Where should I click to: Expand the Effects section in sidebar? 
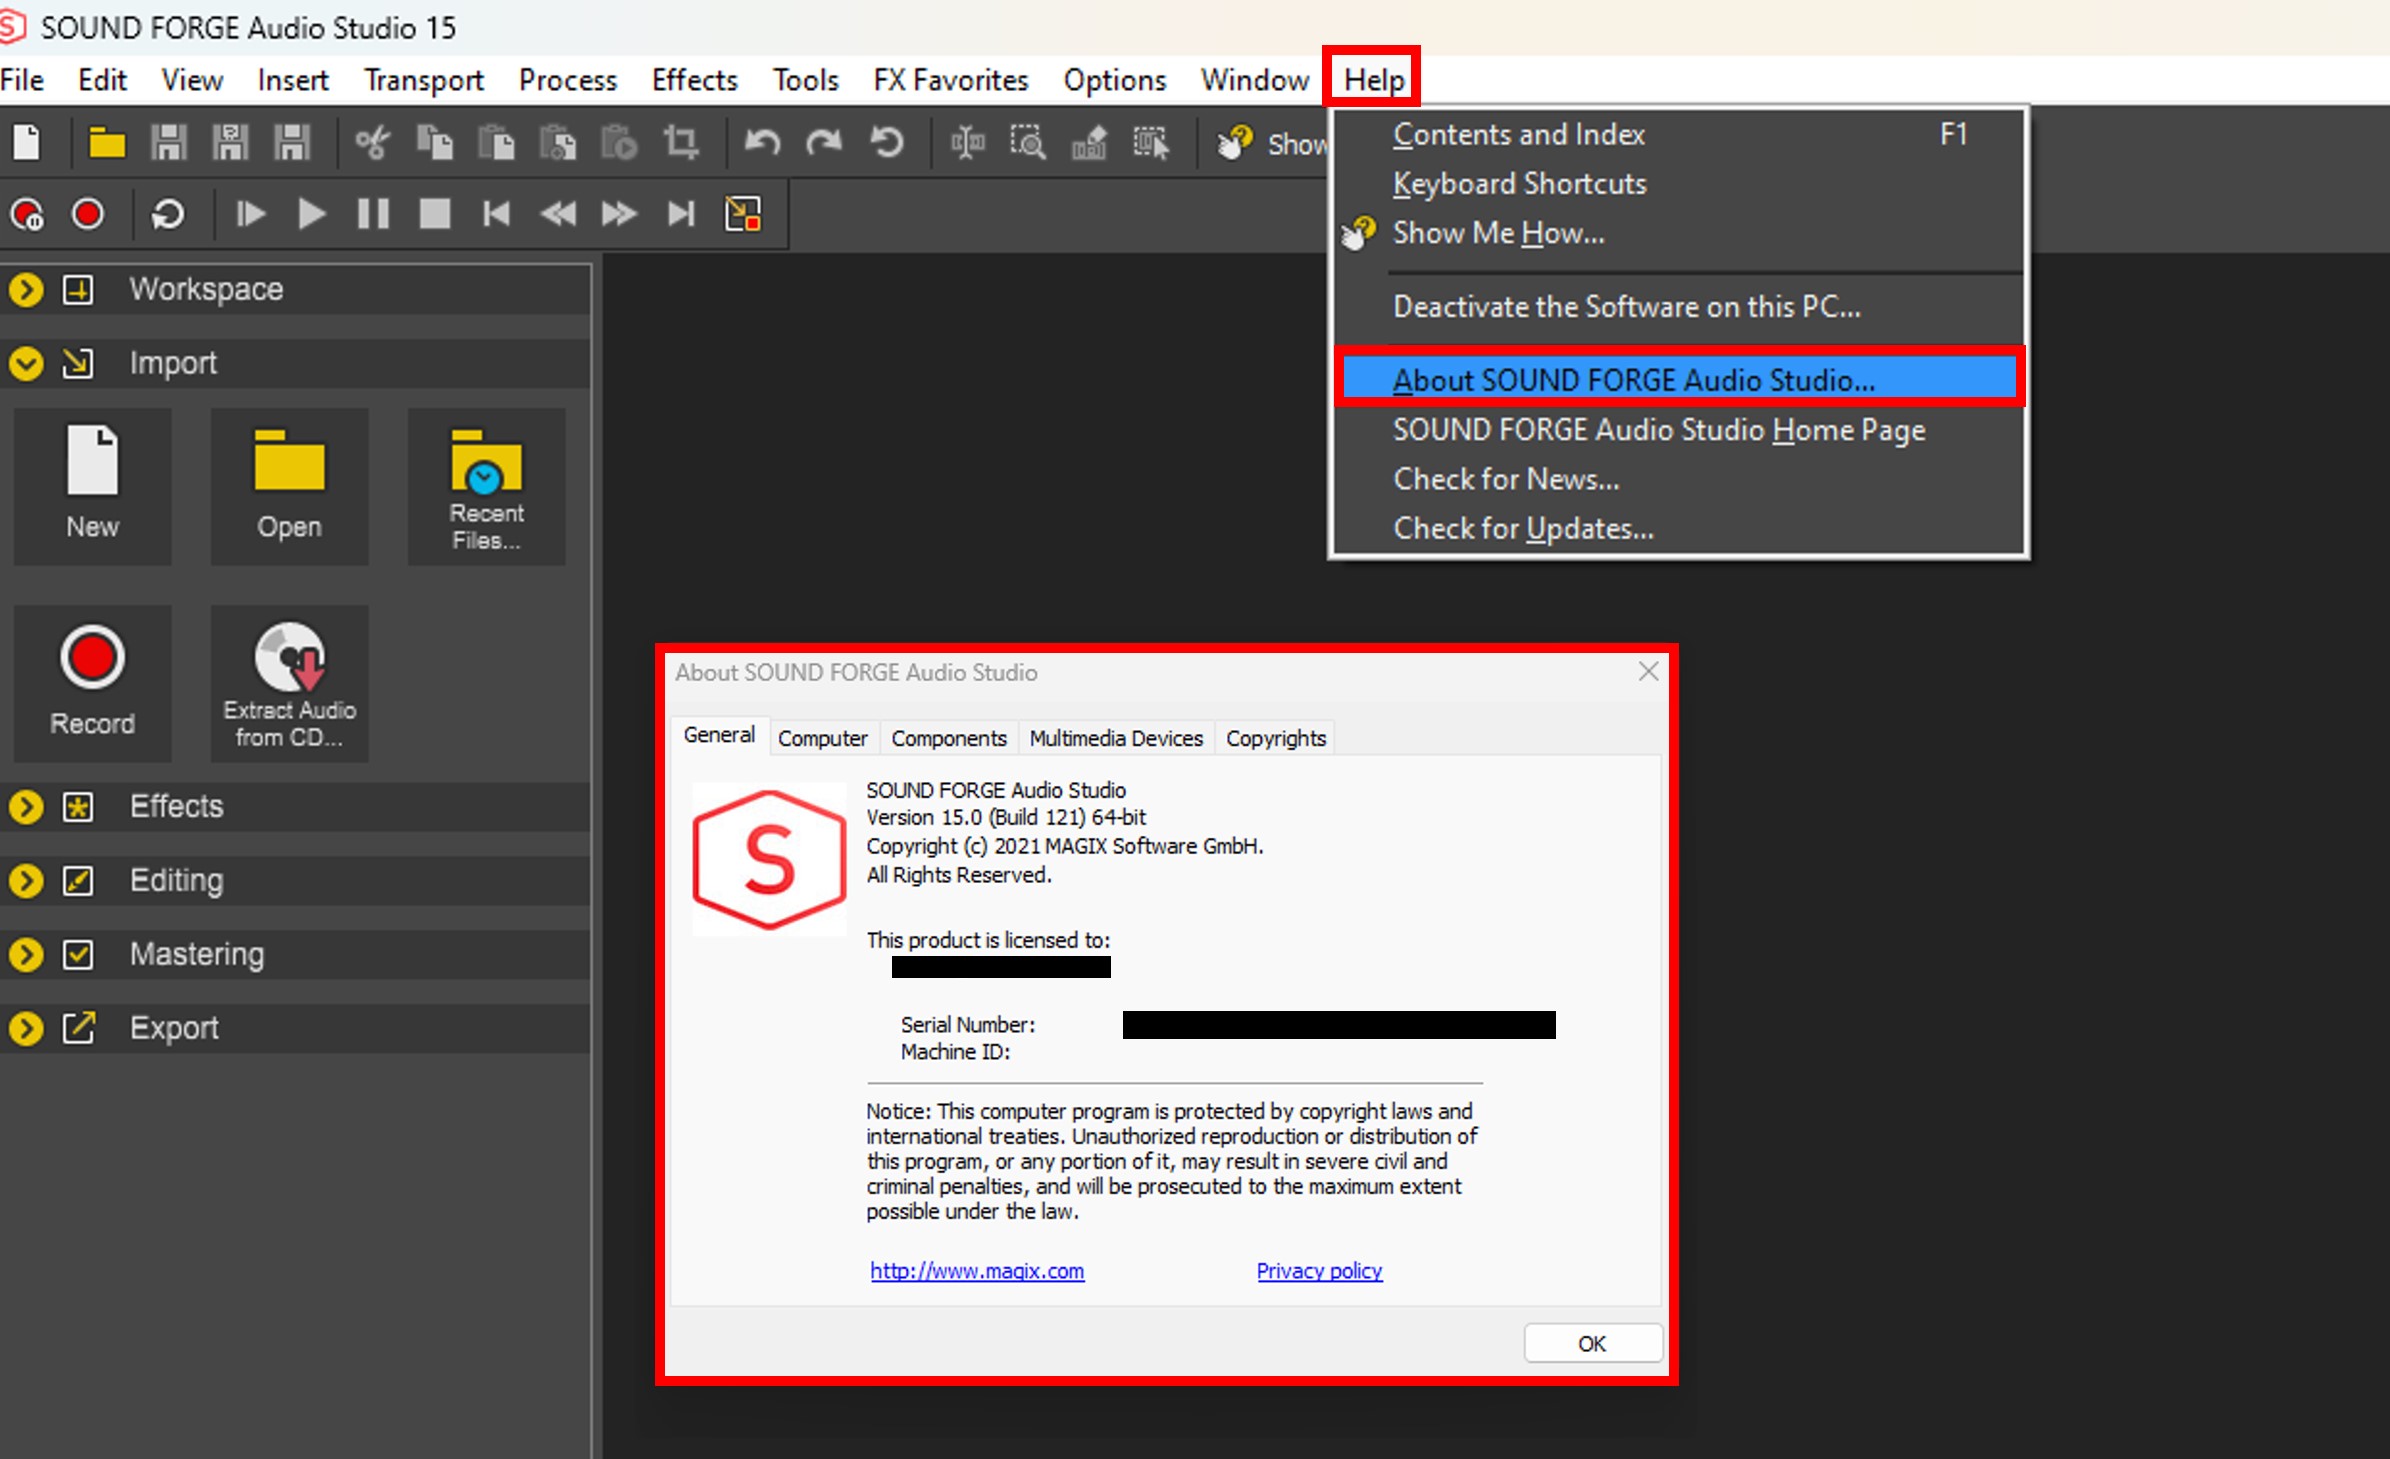tap(26, 807)
